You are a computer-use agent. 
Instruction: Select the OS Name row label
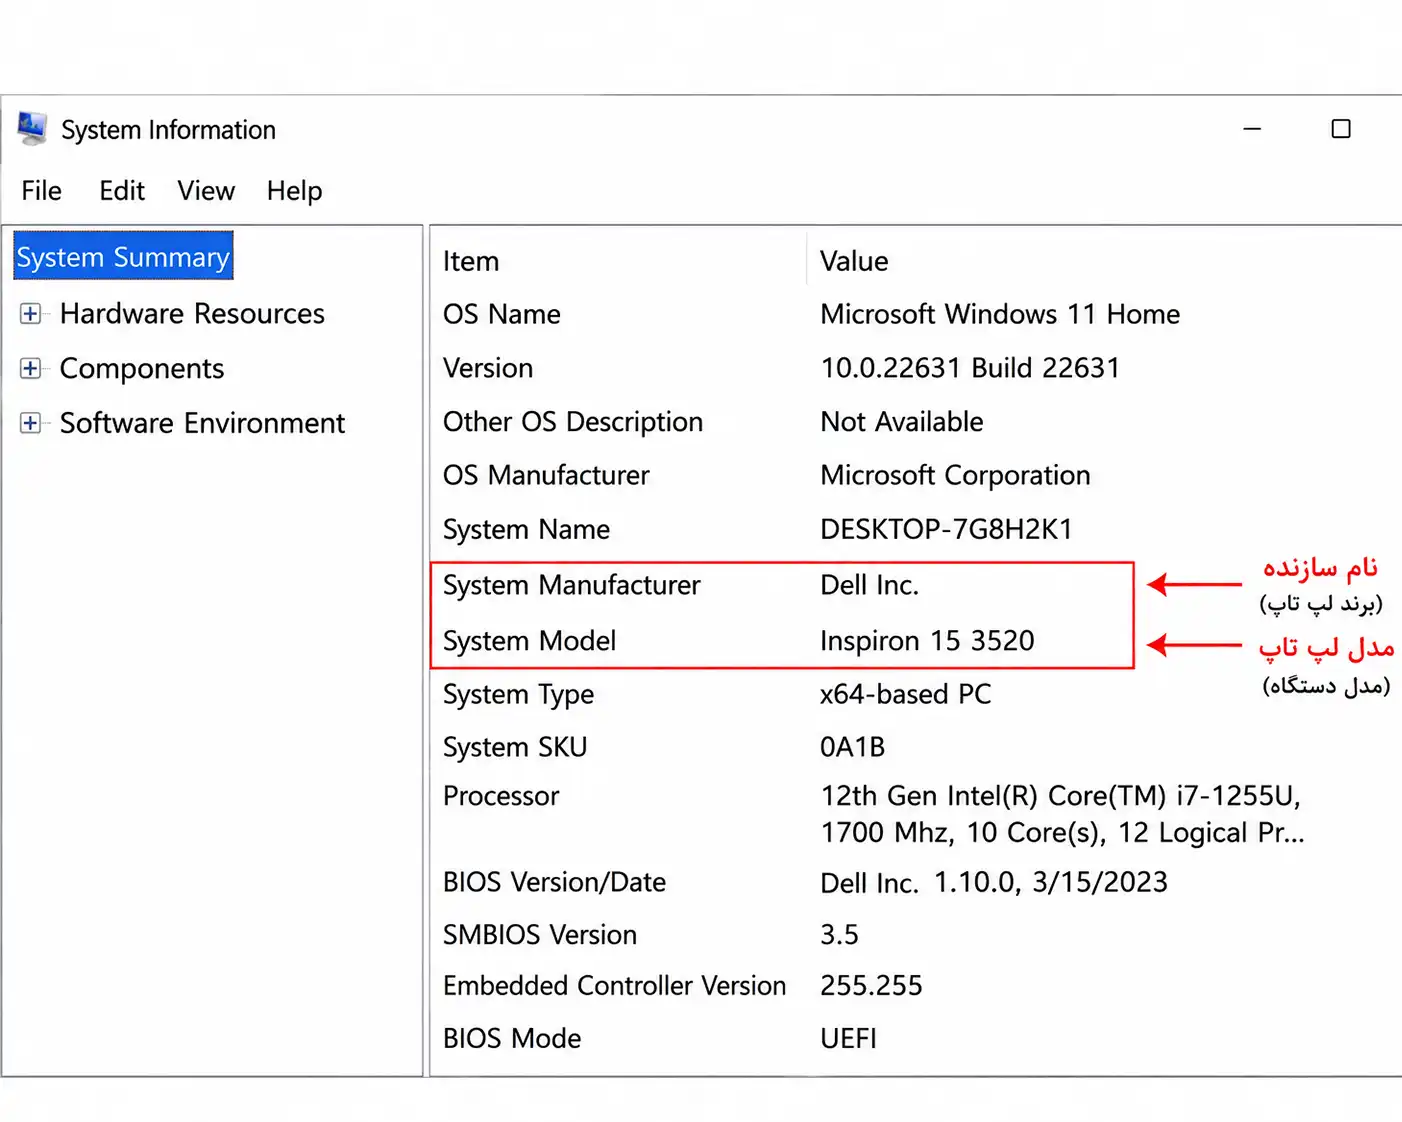(502, 314)
